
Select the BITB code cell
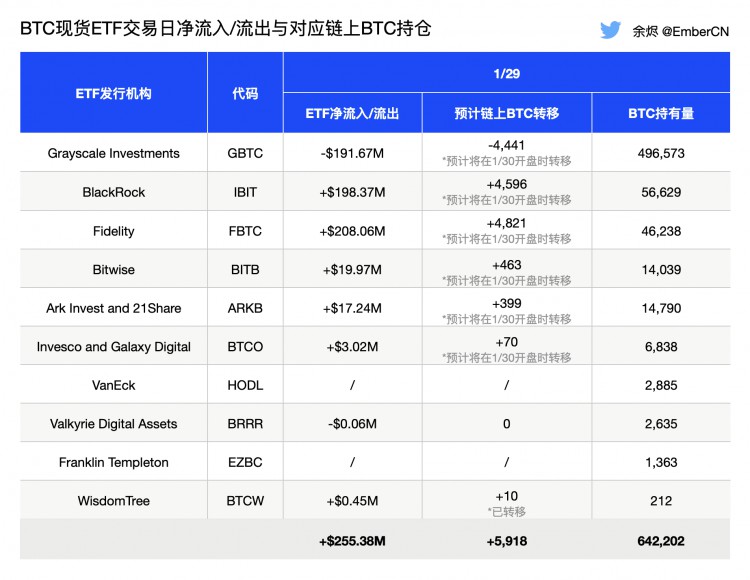click(245, 270)
